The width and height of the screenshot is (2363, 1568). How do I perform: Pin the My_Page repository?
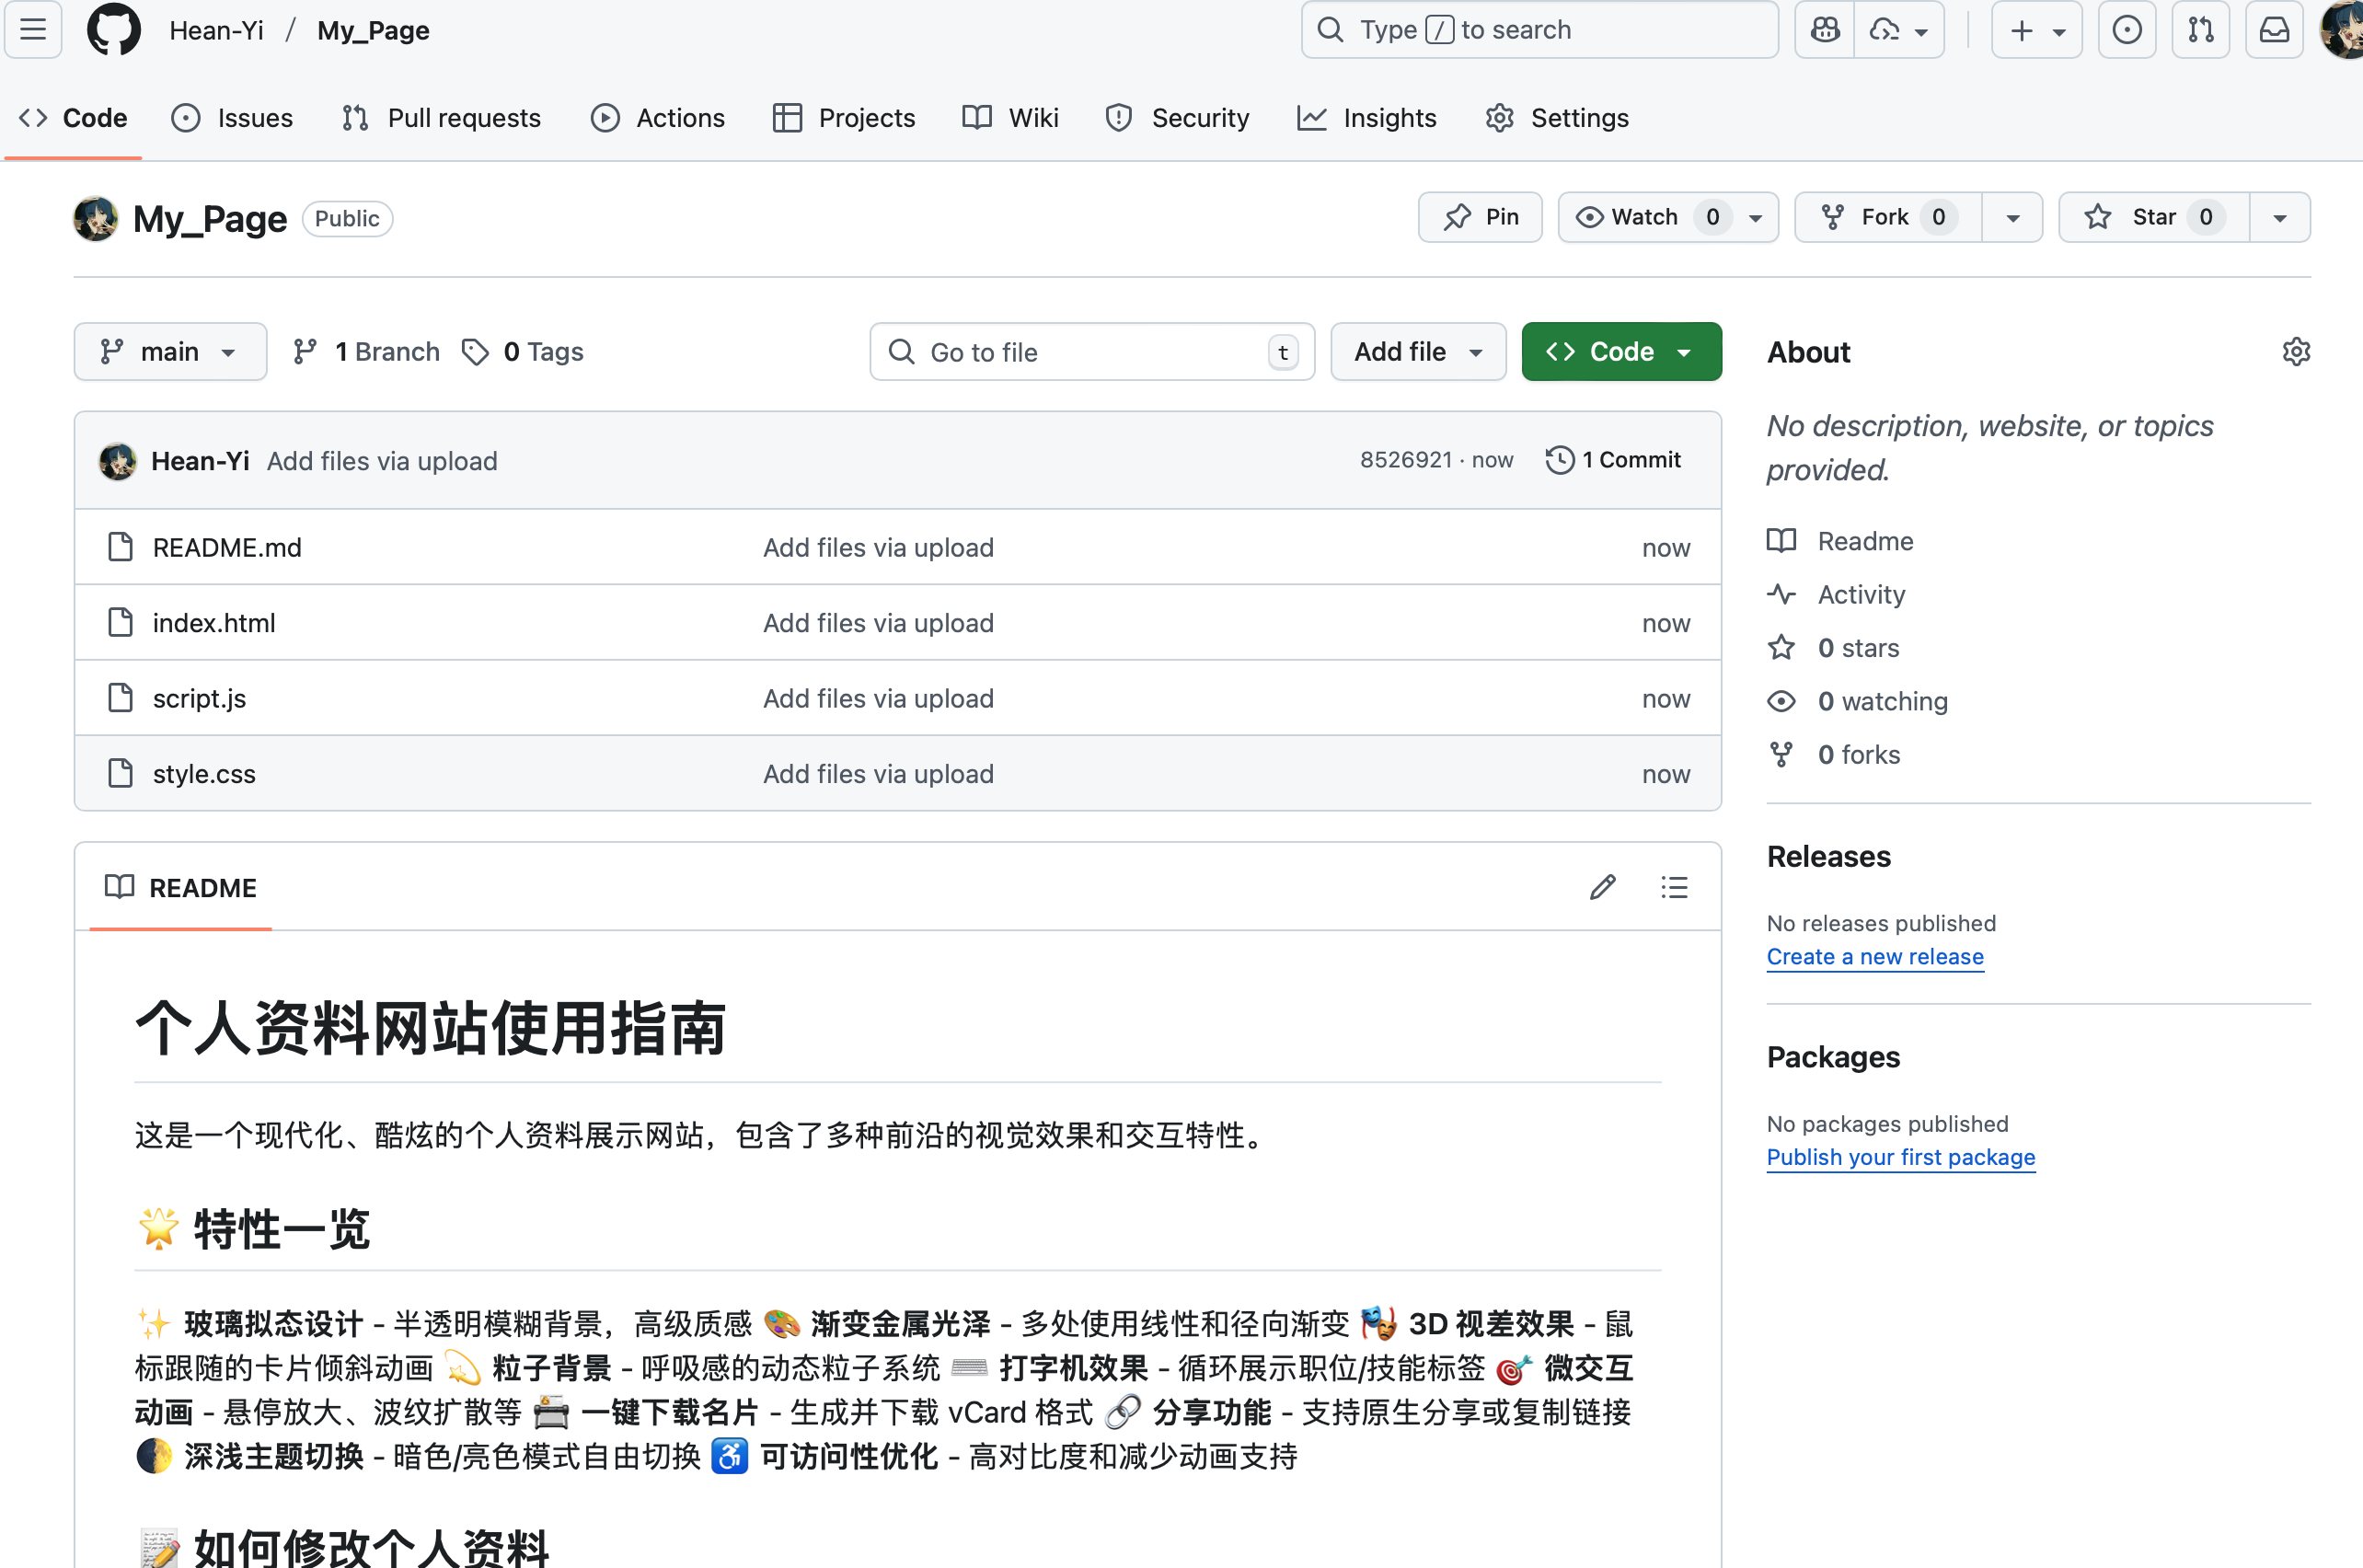point(1480,217)
